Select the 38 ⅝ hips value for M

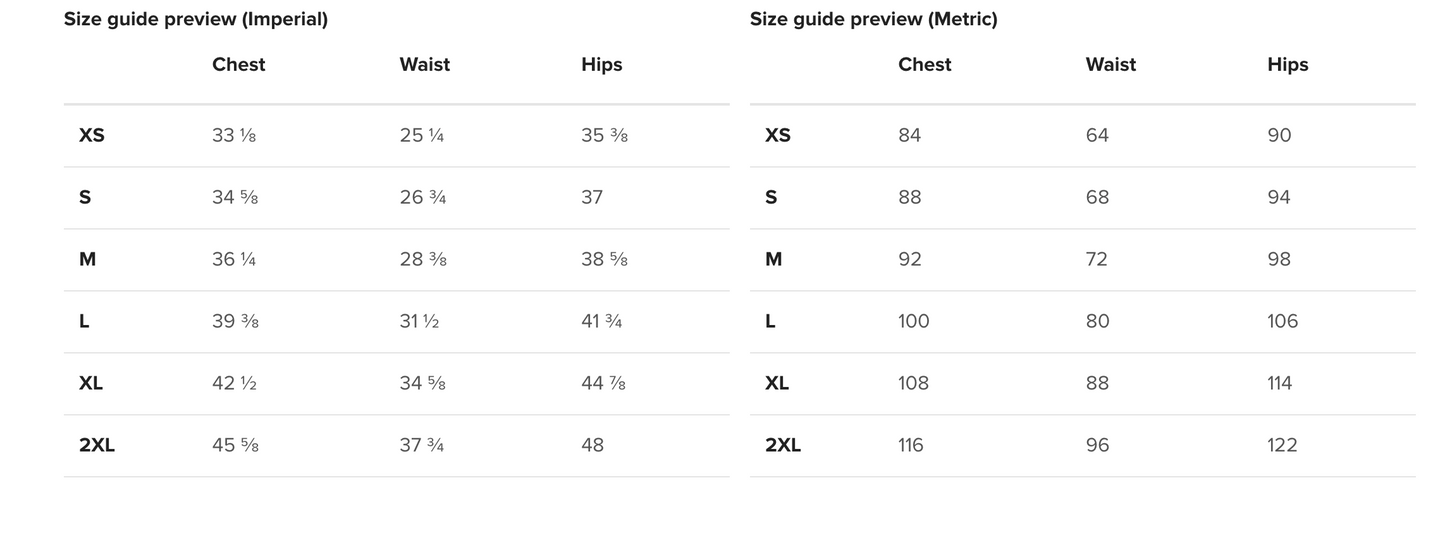[604, 259]
